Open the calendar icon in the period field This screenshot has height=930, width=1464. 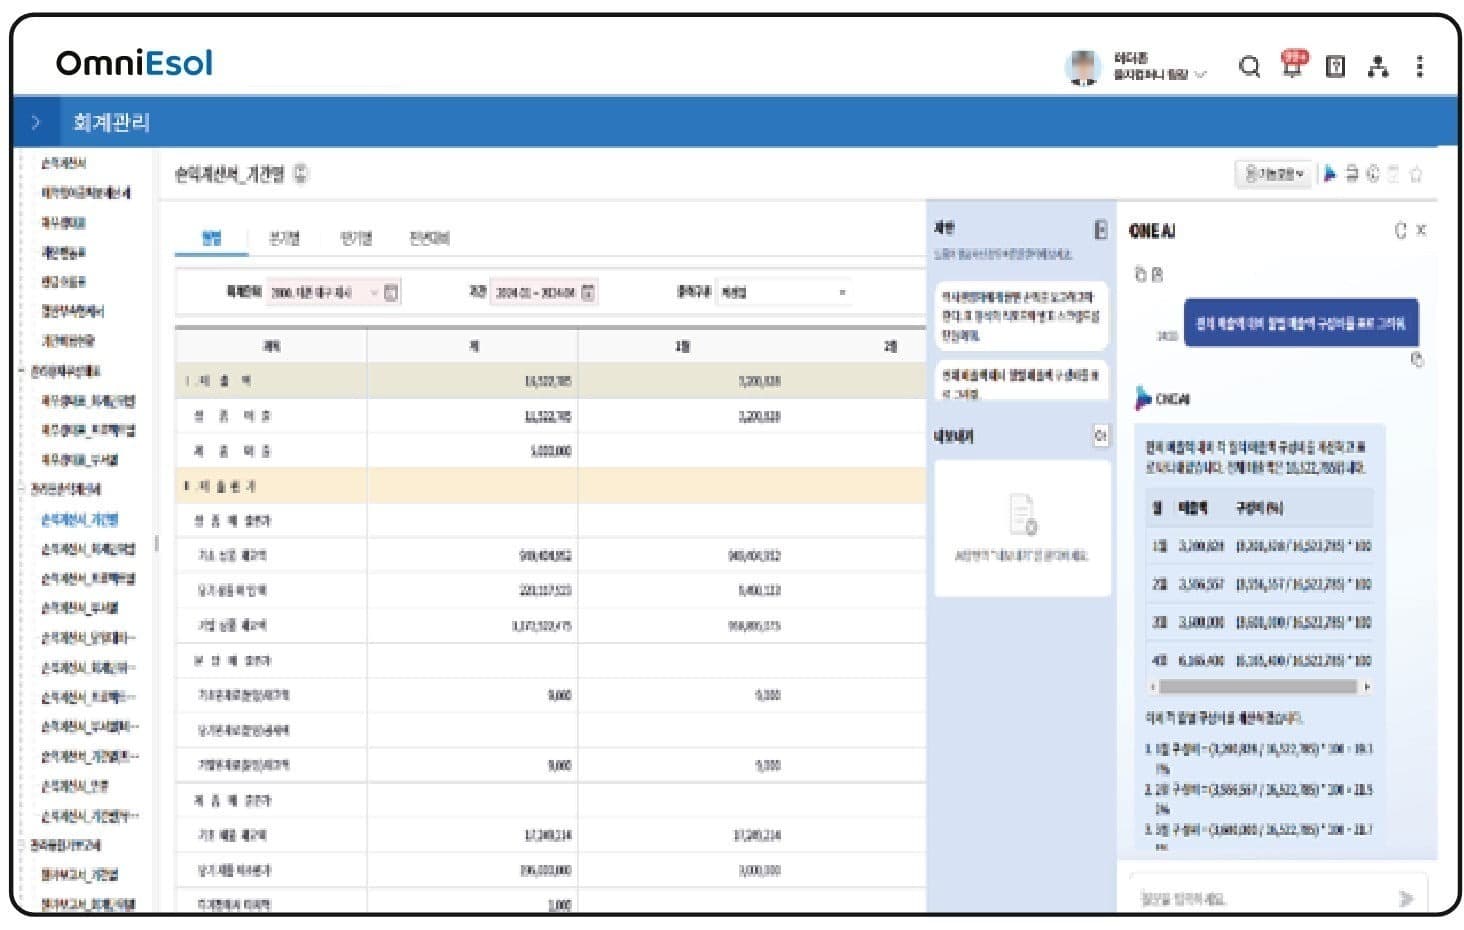[588, 292]
